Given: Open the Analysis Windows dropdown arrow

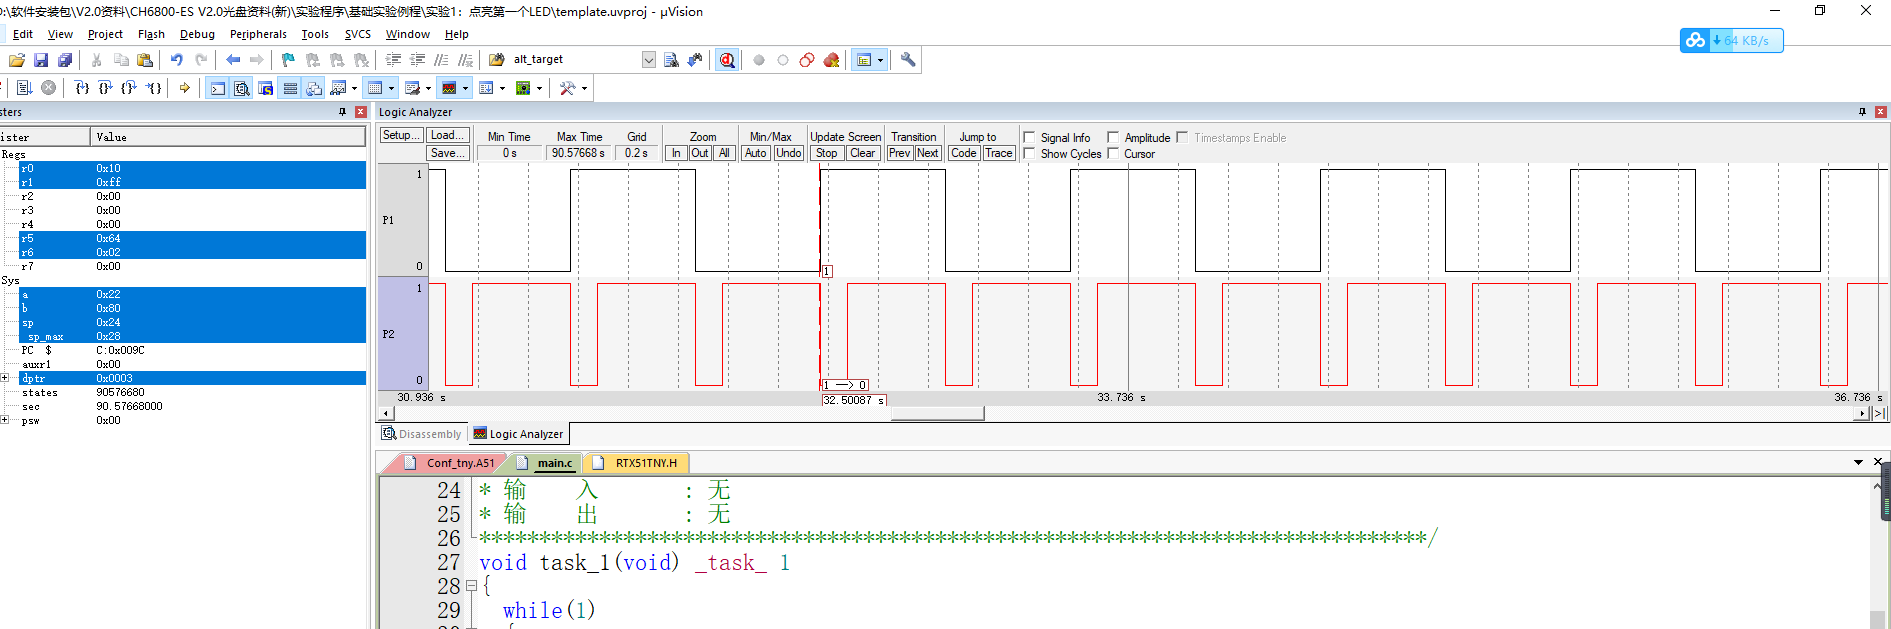Looking at the screenshot, I should (465, 88).
